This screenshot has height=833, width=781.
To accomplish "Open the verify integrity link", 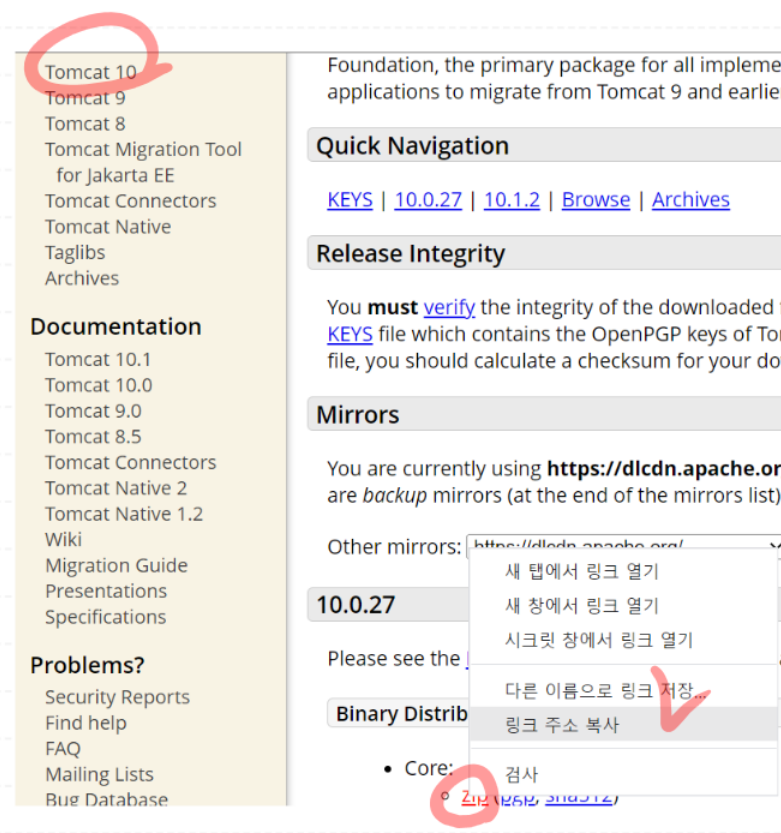I will [449, 308].
